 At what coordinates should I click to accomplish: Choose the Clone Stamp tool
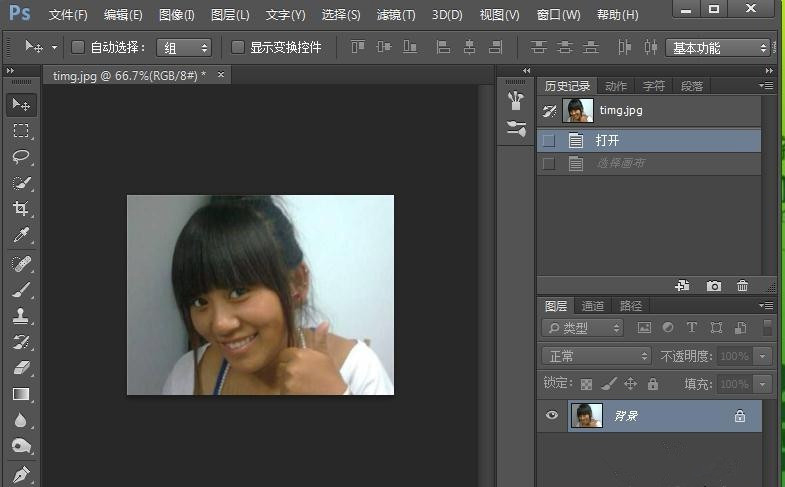tap(21, 315)
